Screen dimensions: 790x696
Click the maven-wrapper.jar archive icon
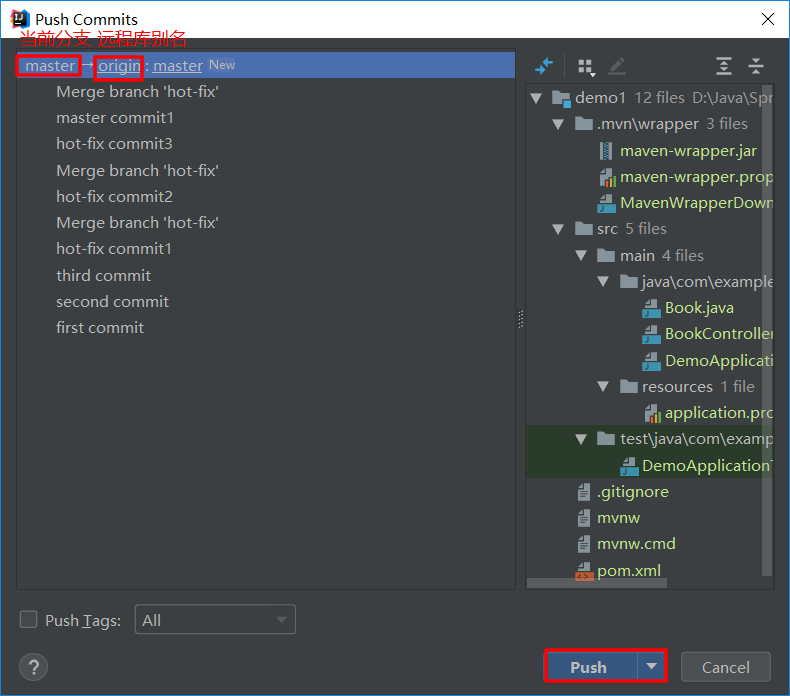point(606,151)
